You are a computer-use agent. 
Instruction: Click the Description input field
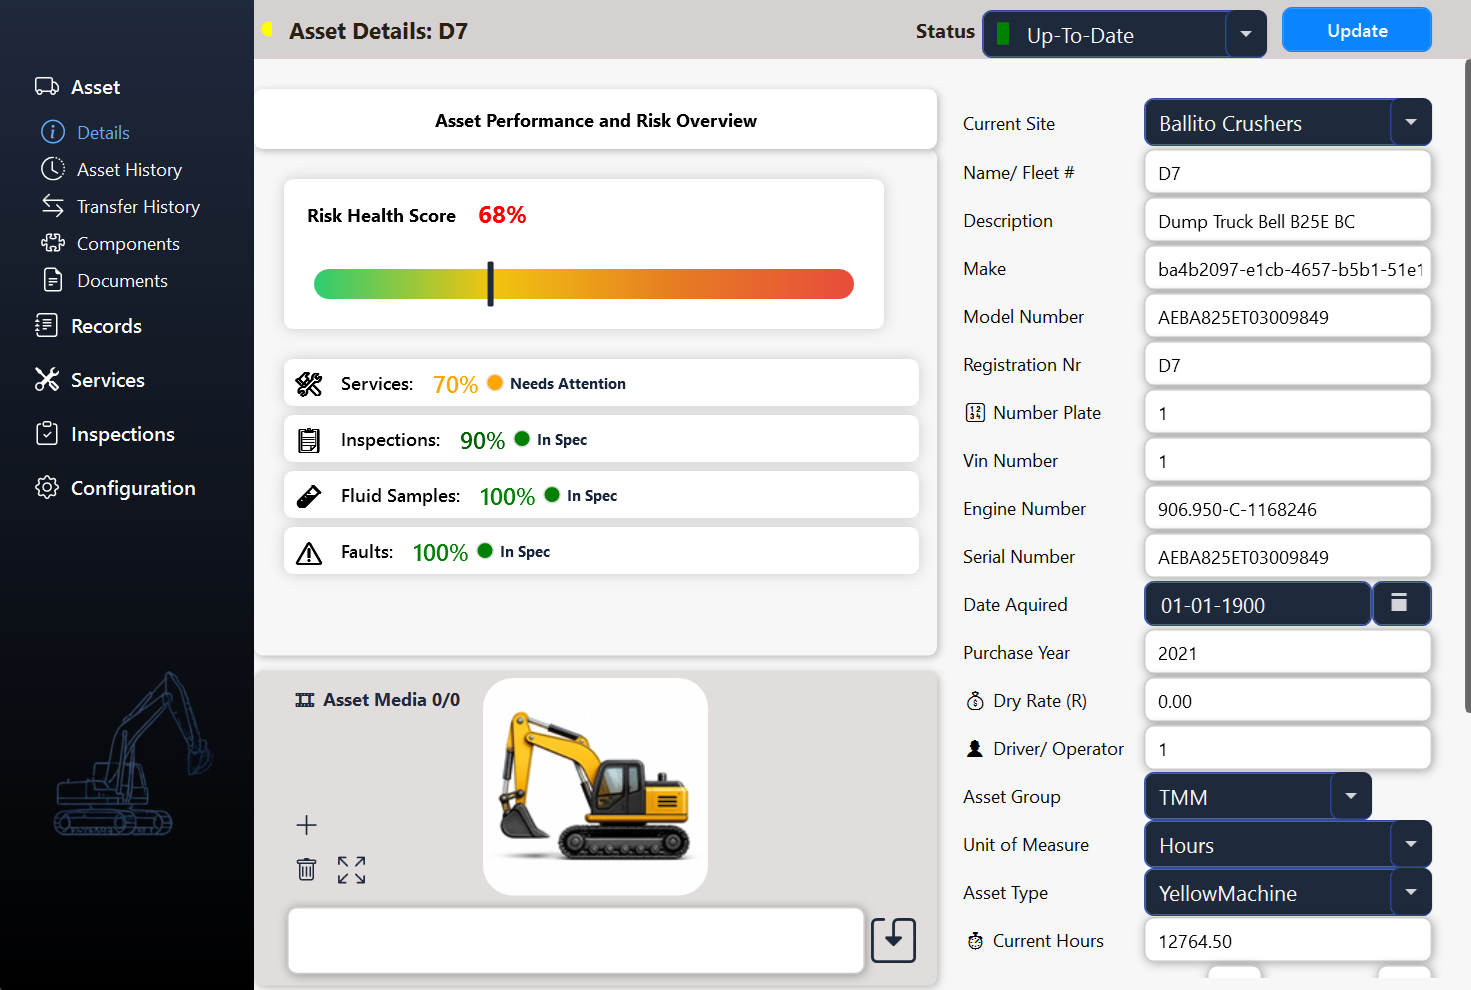click(x=1287, y=220)
